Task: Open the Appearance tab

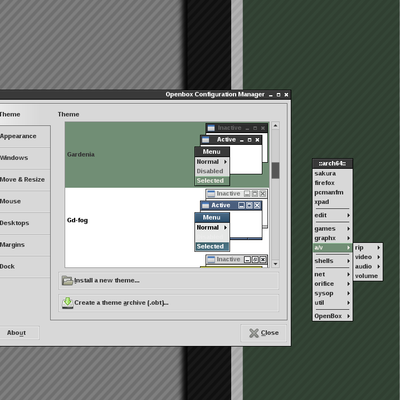Action: (25, 136)
